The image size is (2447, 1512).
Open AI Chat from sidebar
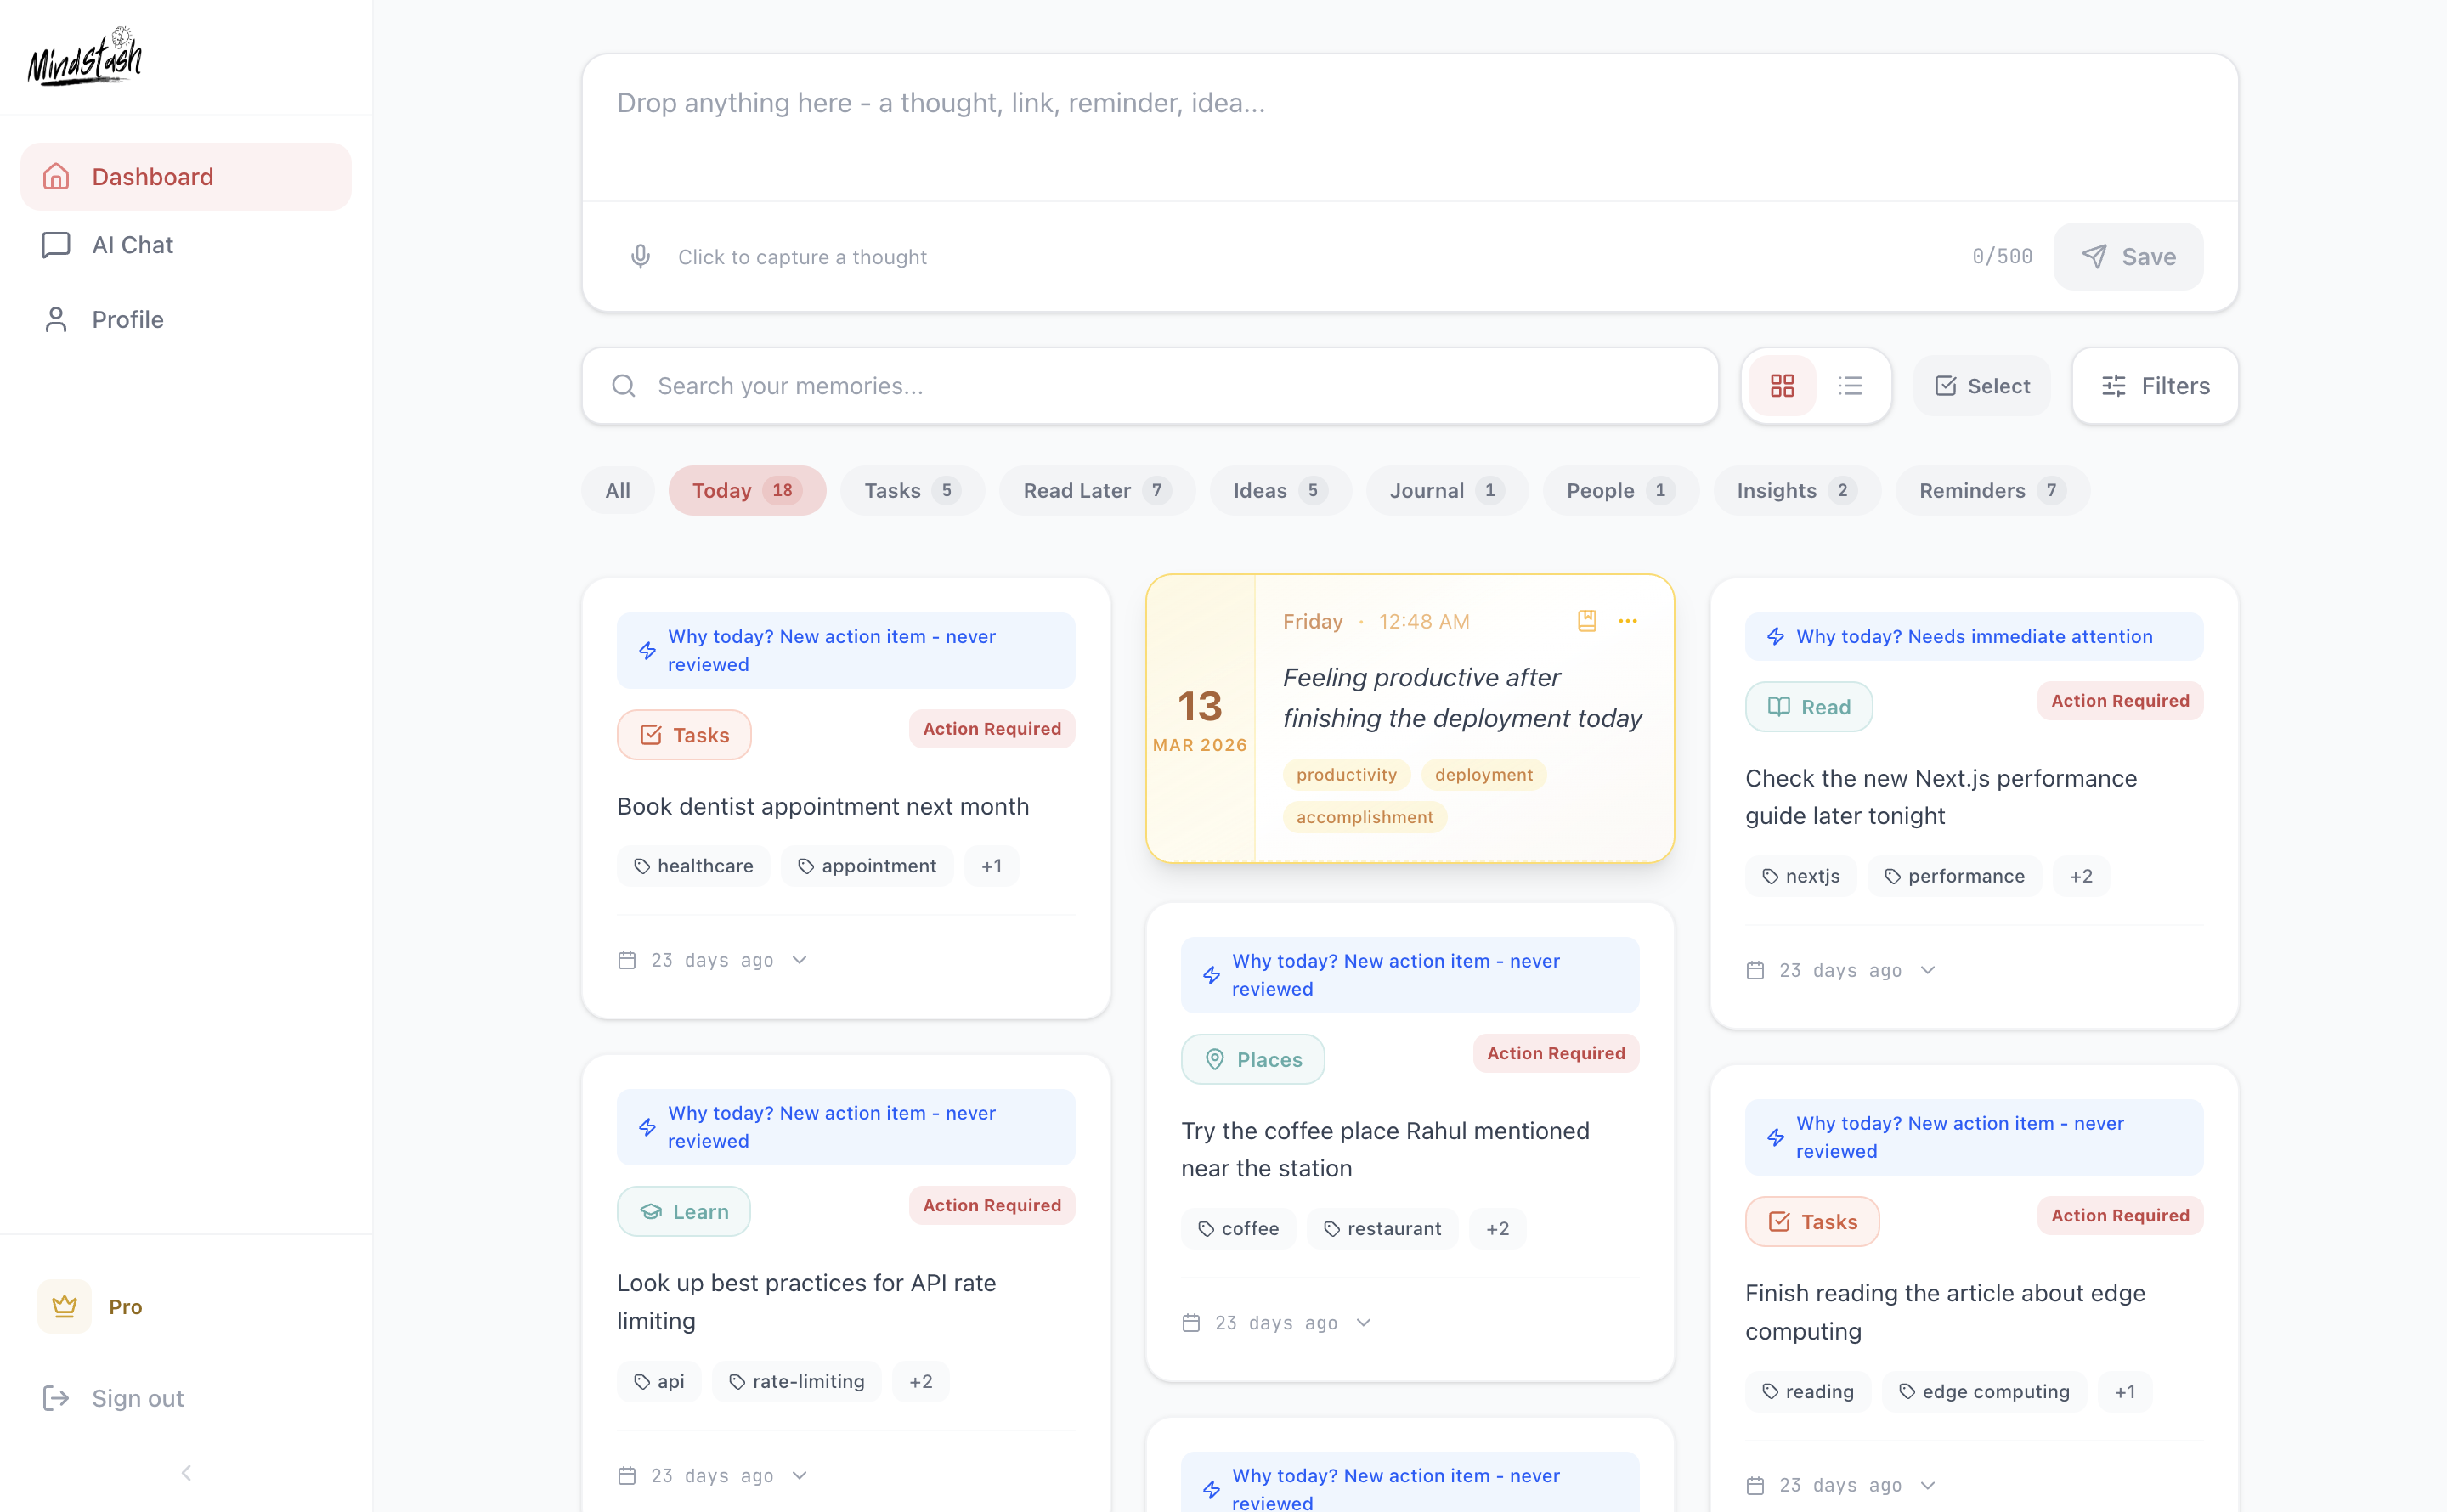tap(133, 245)
